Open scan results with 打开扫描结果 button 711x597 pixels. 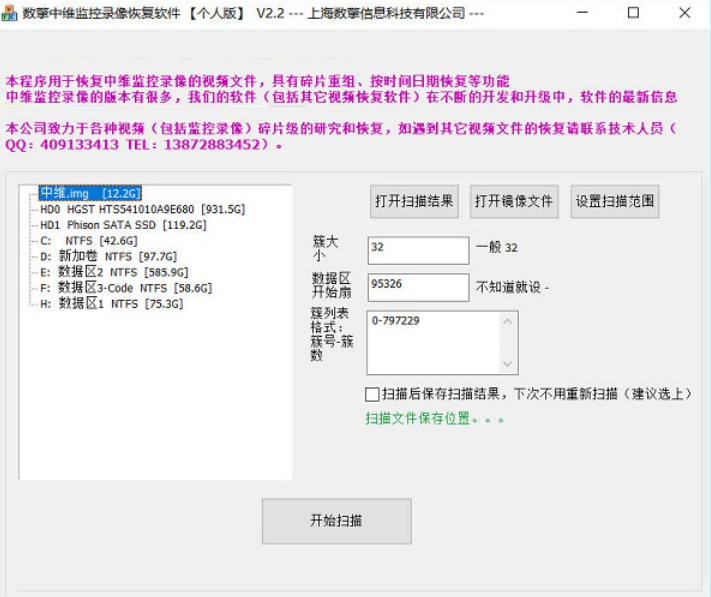pyautogui.click(x=414, y=201)
